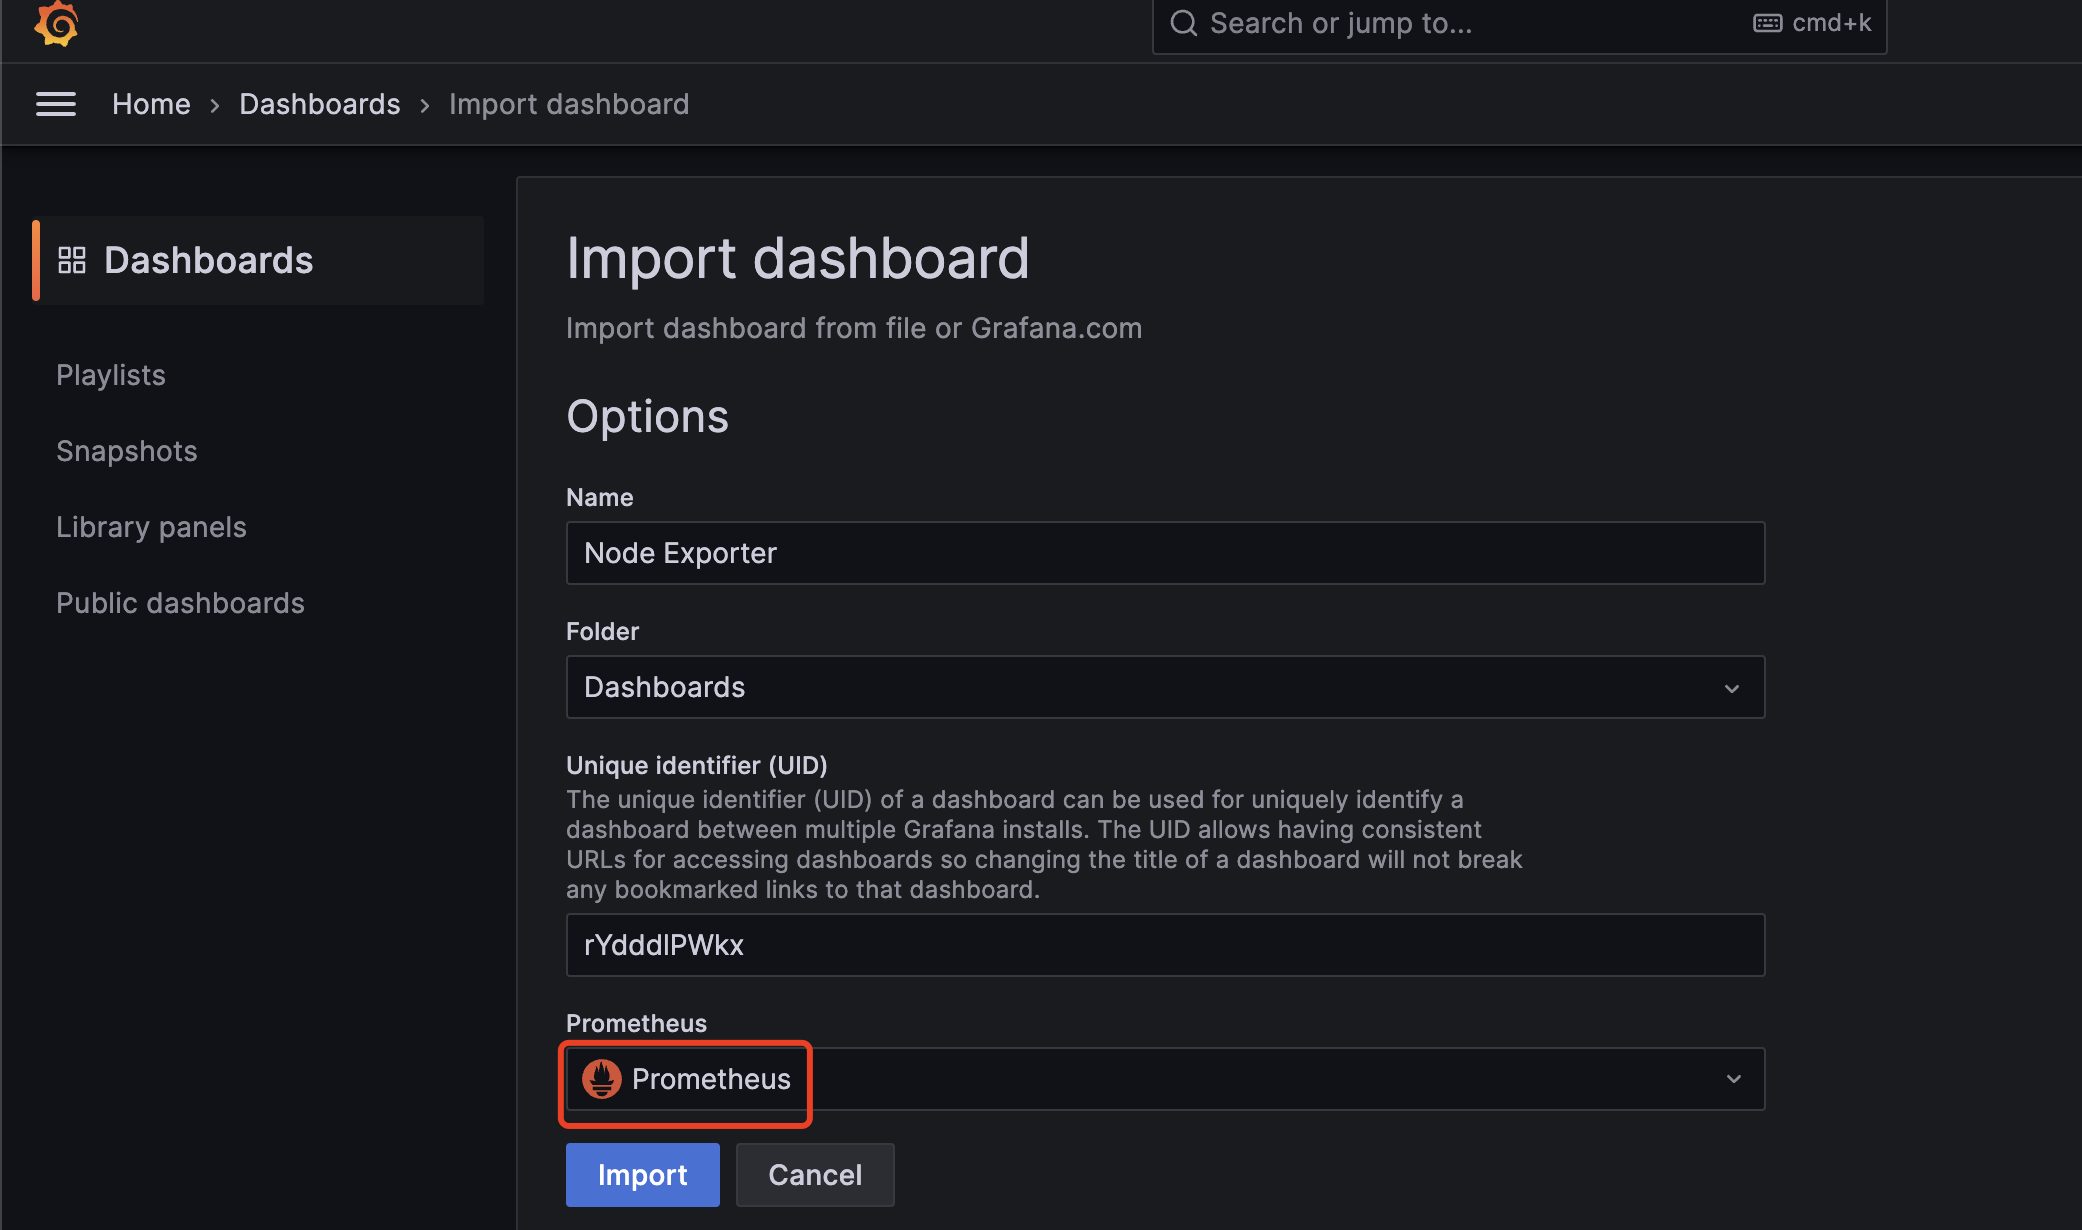Click the Prometheus flame datasource icon

click(602, 1079)
